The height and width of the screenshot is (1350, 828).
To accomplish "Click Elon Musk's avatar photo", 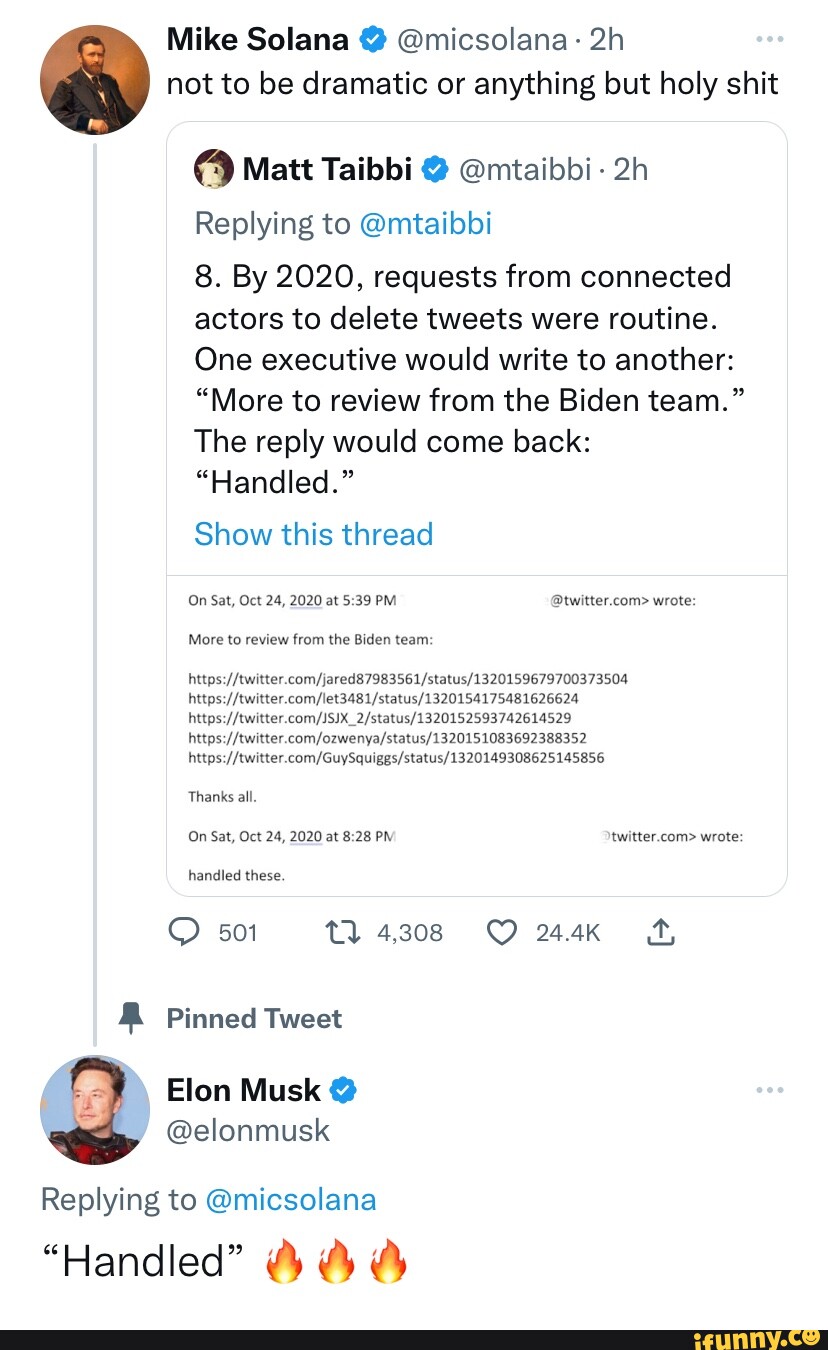I will coord(94,1110).
